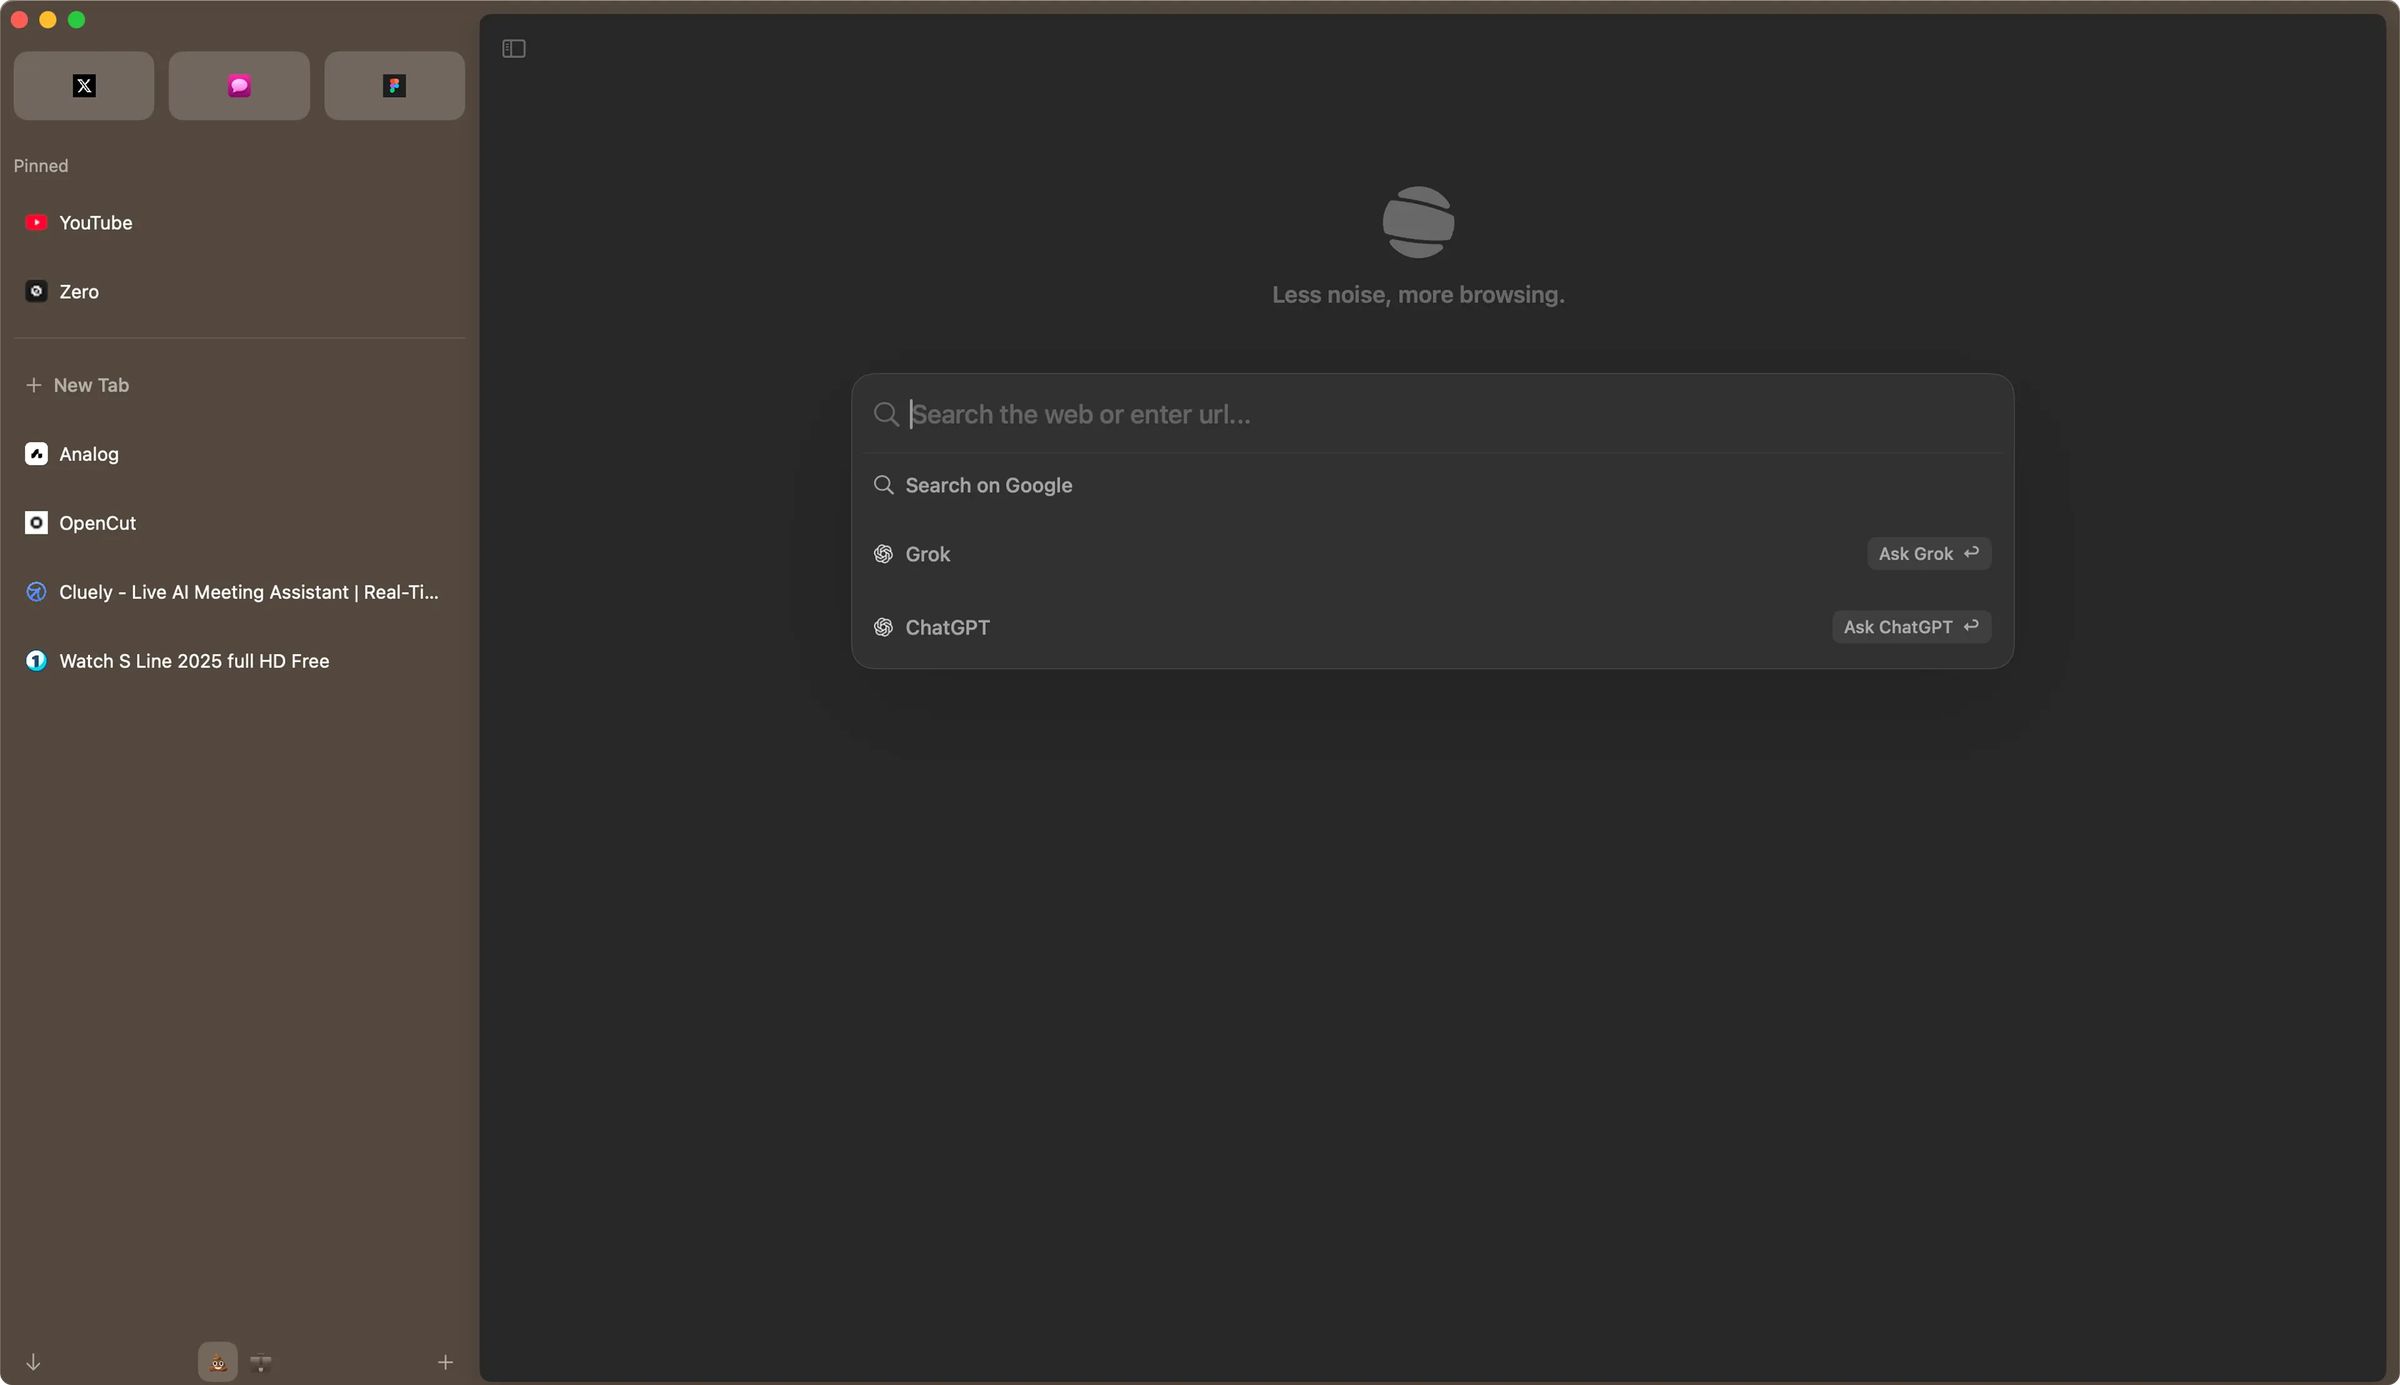Screen dimensions: 2400x1385
Task: Open the Watch S Line 2025 tab
Action: [193, 660]
